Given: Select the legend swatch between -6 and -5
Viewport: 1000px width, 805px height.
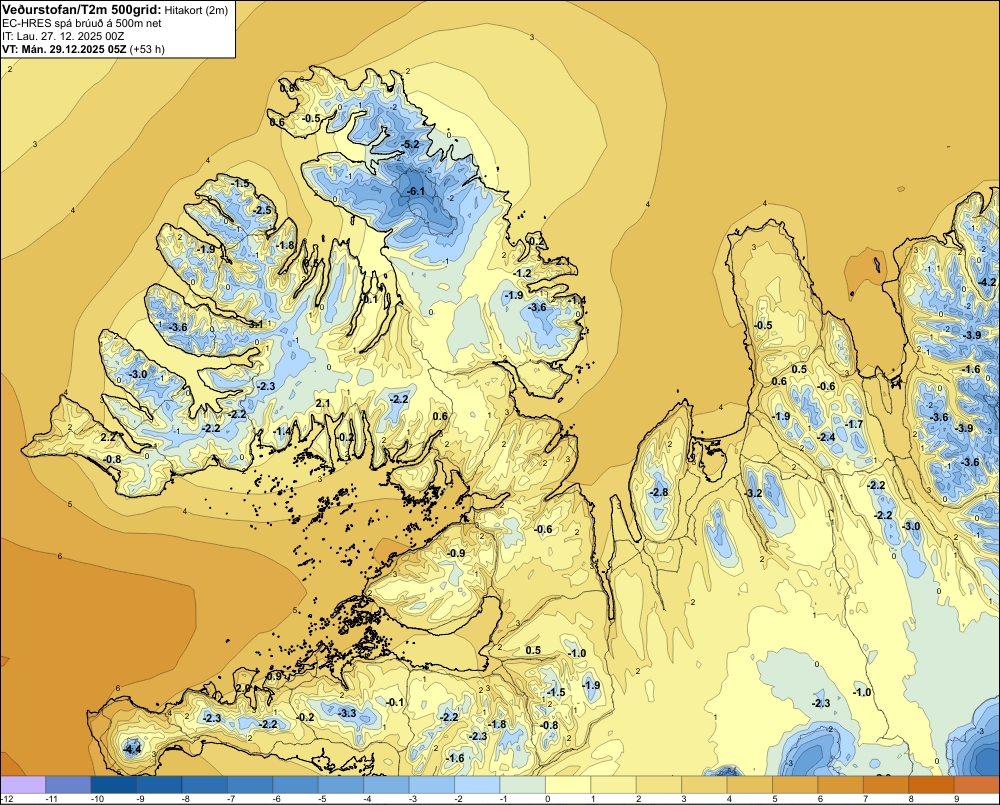Looking at the screenshot, I should coord(295,784).
